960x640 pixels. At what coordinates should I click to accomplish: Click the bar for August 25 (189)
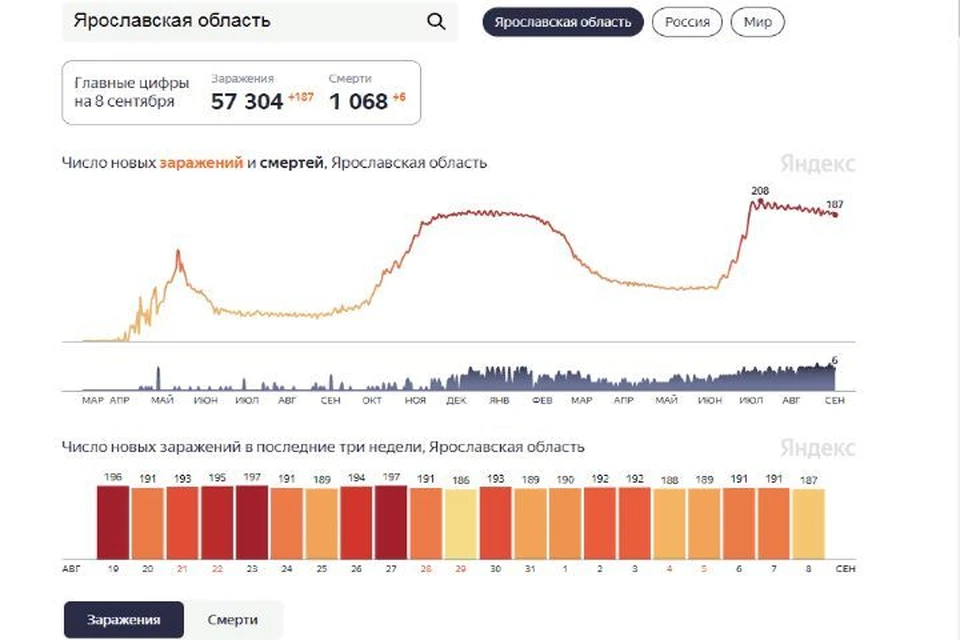click(321, 524)
